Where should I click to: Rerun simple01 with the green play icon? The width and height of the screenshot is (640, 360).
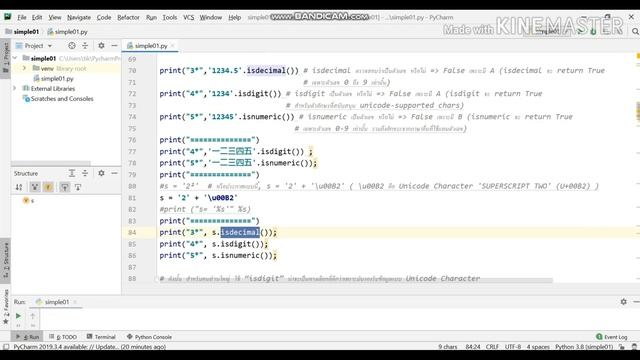click(18, 316)
